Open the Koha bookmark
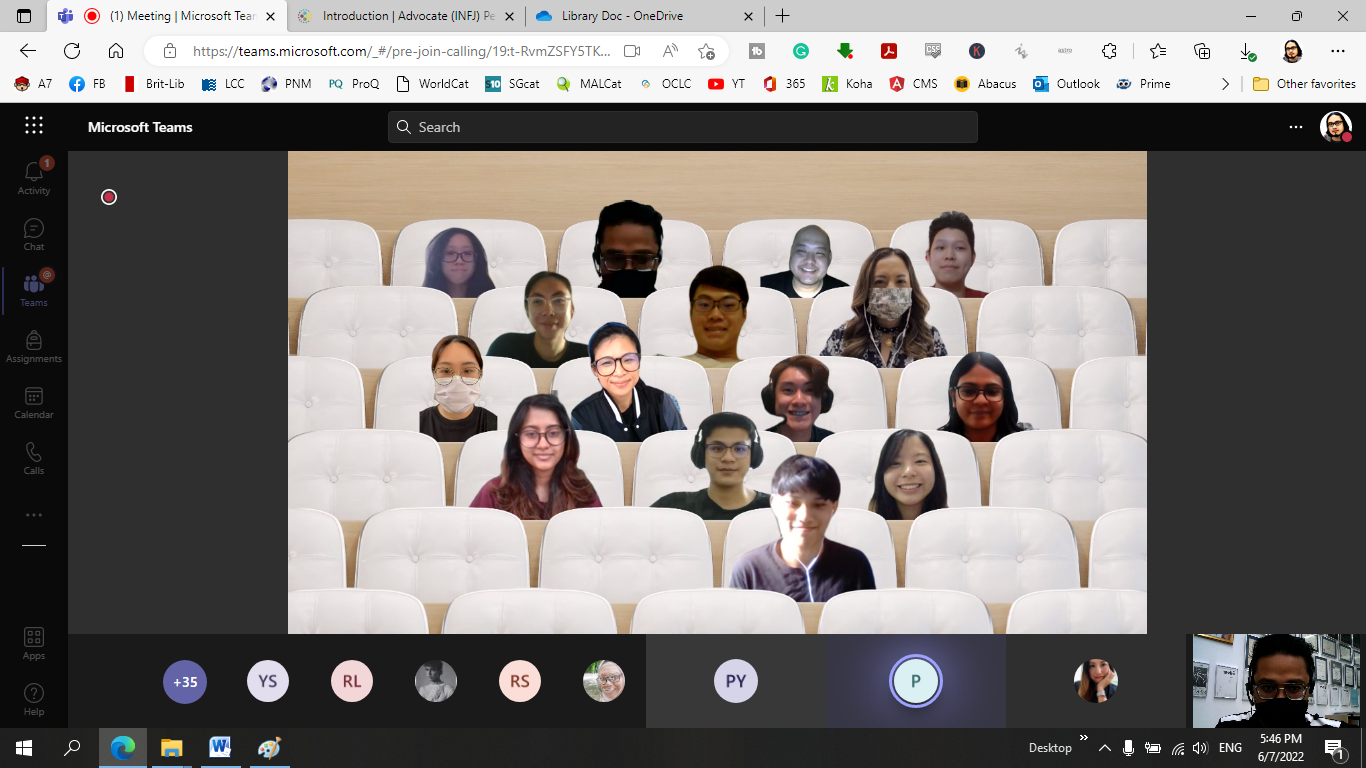The width and height of the screenshot is (1366, 768). tap(847, 84)
